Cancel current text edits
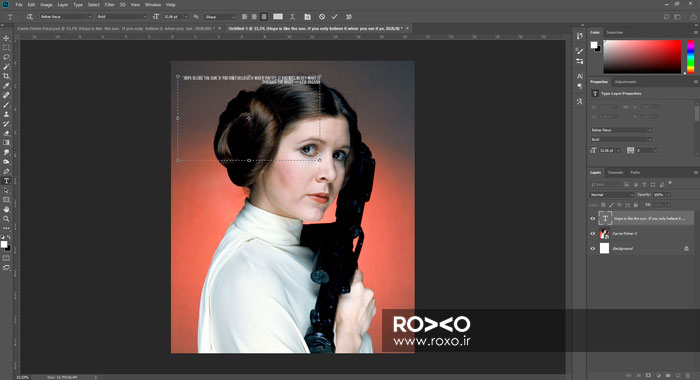The width and height of the screenshot is (700, 380). (322, 17)
